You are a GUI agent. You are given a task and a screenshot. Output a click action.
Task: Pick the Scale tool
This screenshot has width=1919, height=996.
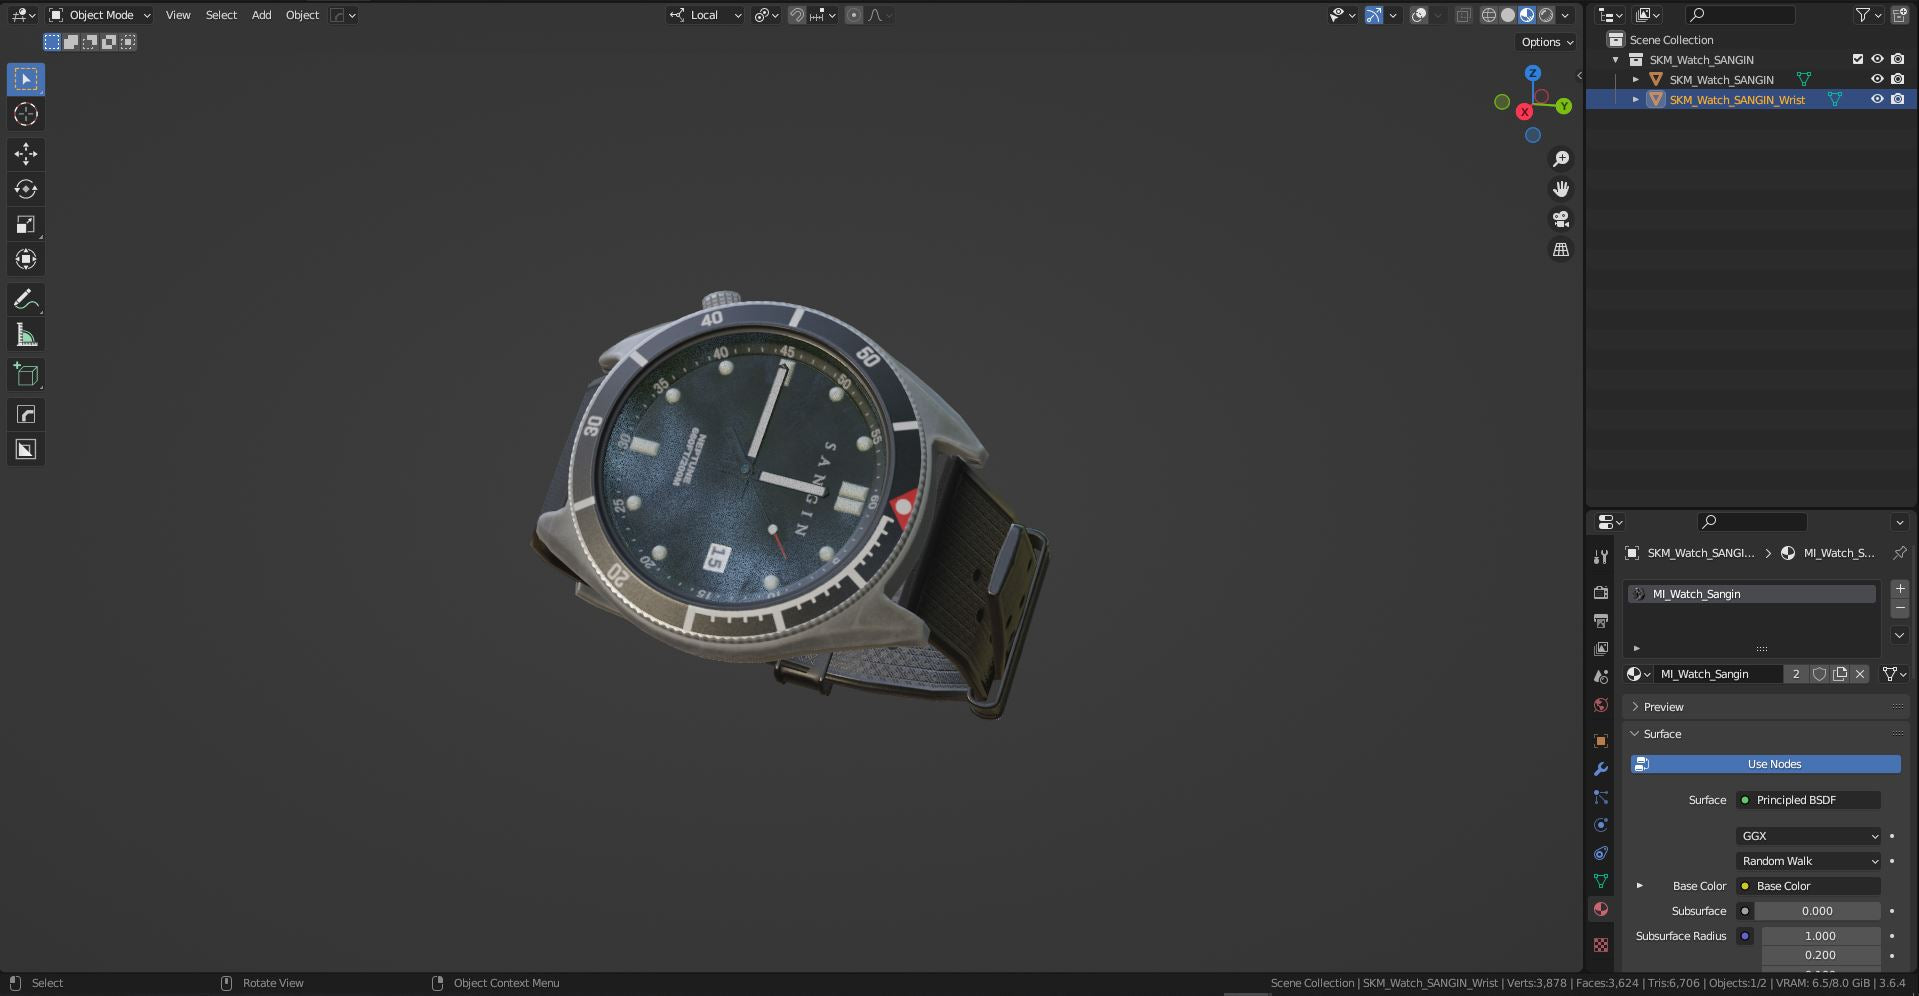26,224
